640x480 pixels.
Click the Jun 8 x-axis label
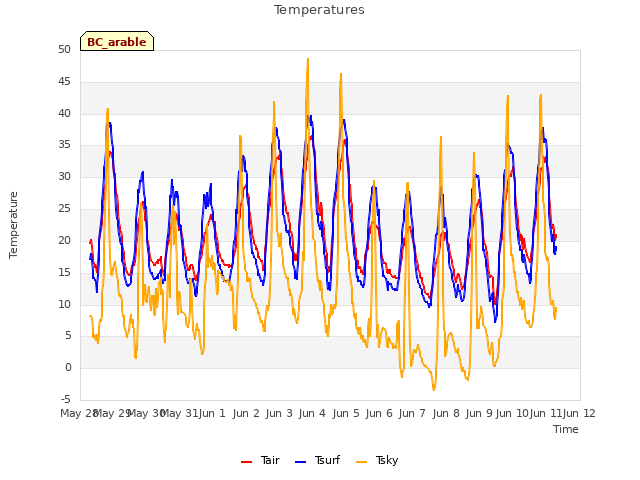446,413
